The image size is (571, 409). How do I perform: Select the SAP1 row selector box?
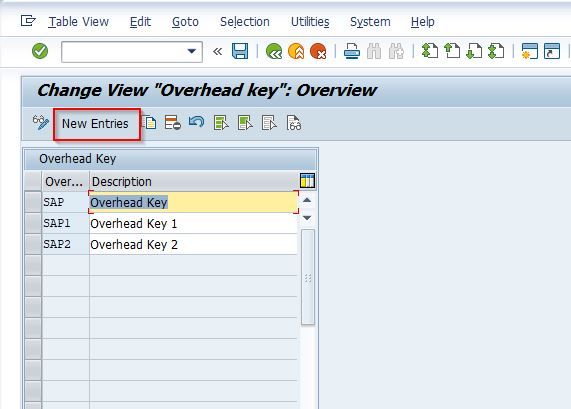click(33, 223)
